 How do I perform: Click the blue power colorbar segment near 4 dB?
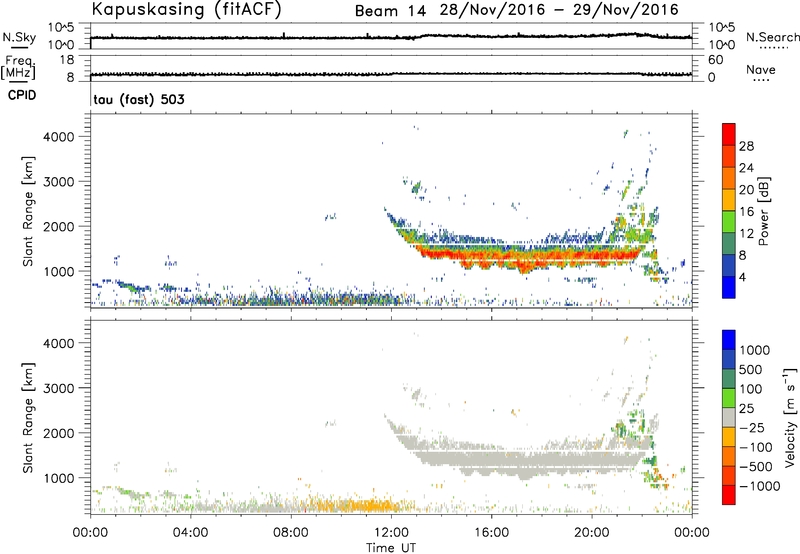pos(729,287)
